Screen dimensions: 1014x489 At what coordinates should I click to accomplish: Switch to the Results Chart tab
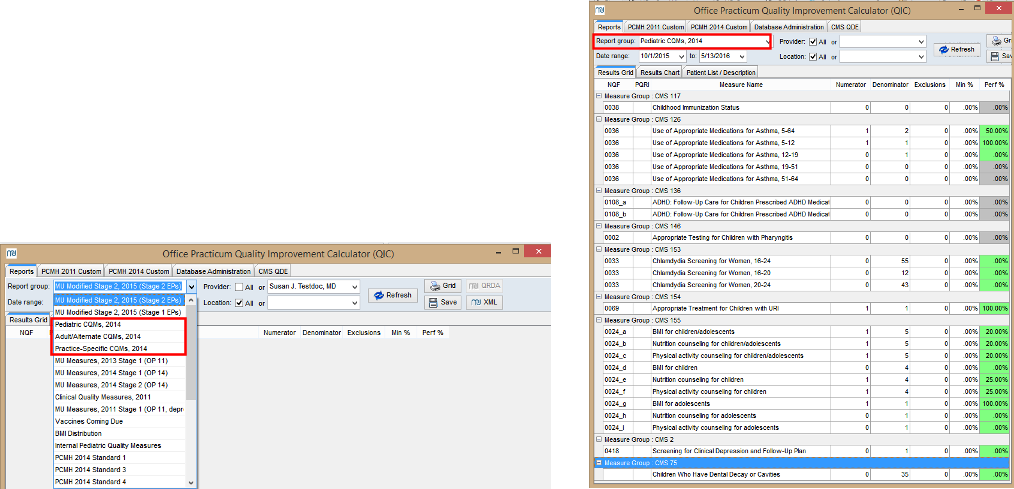(x=659, y=72)
